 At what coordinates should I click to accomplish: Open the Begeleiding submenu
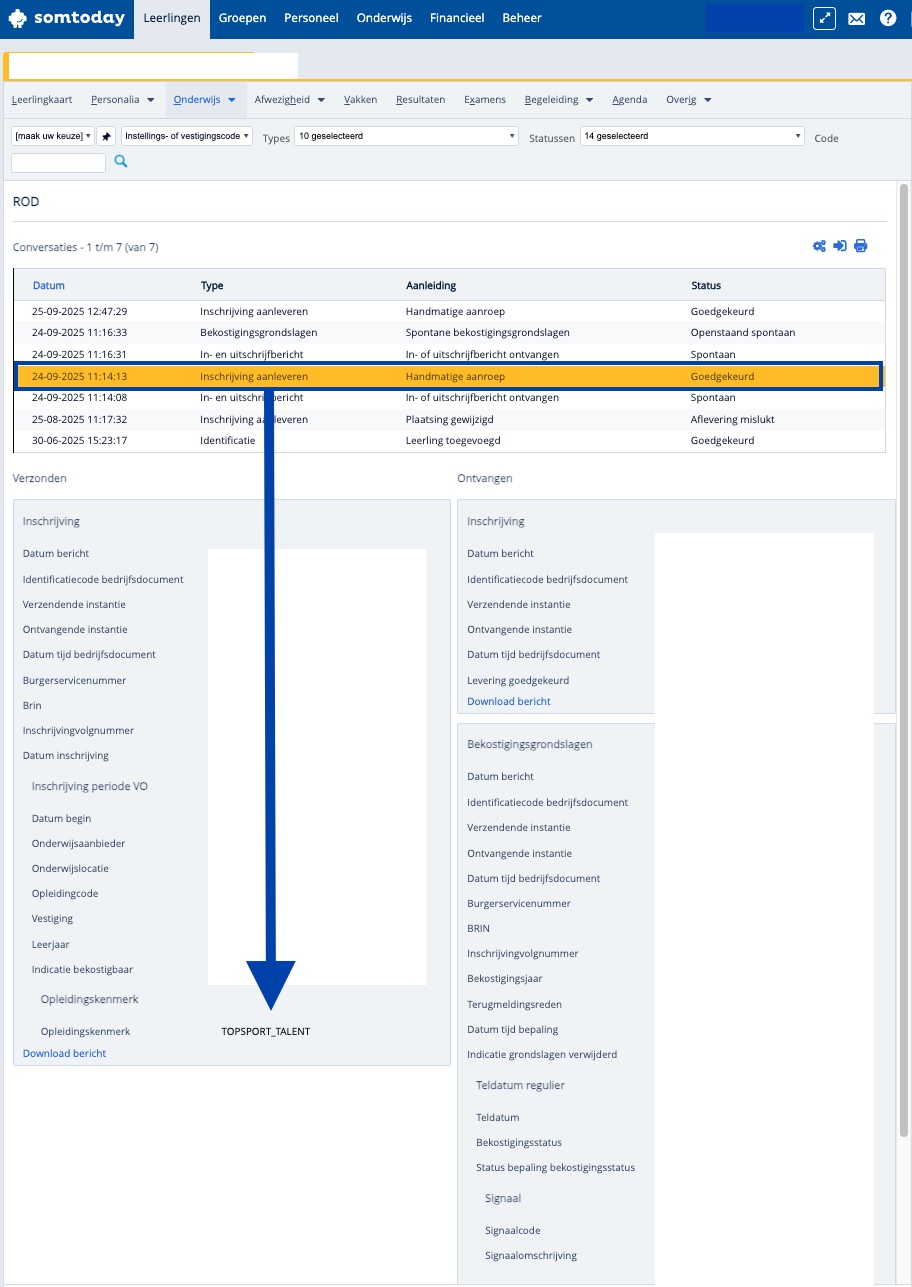tap(558, 100)
